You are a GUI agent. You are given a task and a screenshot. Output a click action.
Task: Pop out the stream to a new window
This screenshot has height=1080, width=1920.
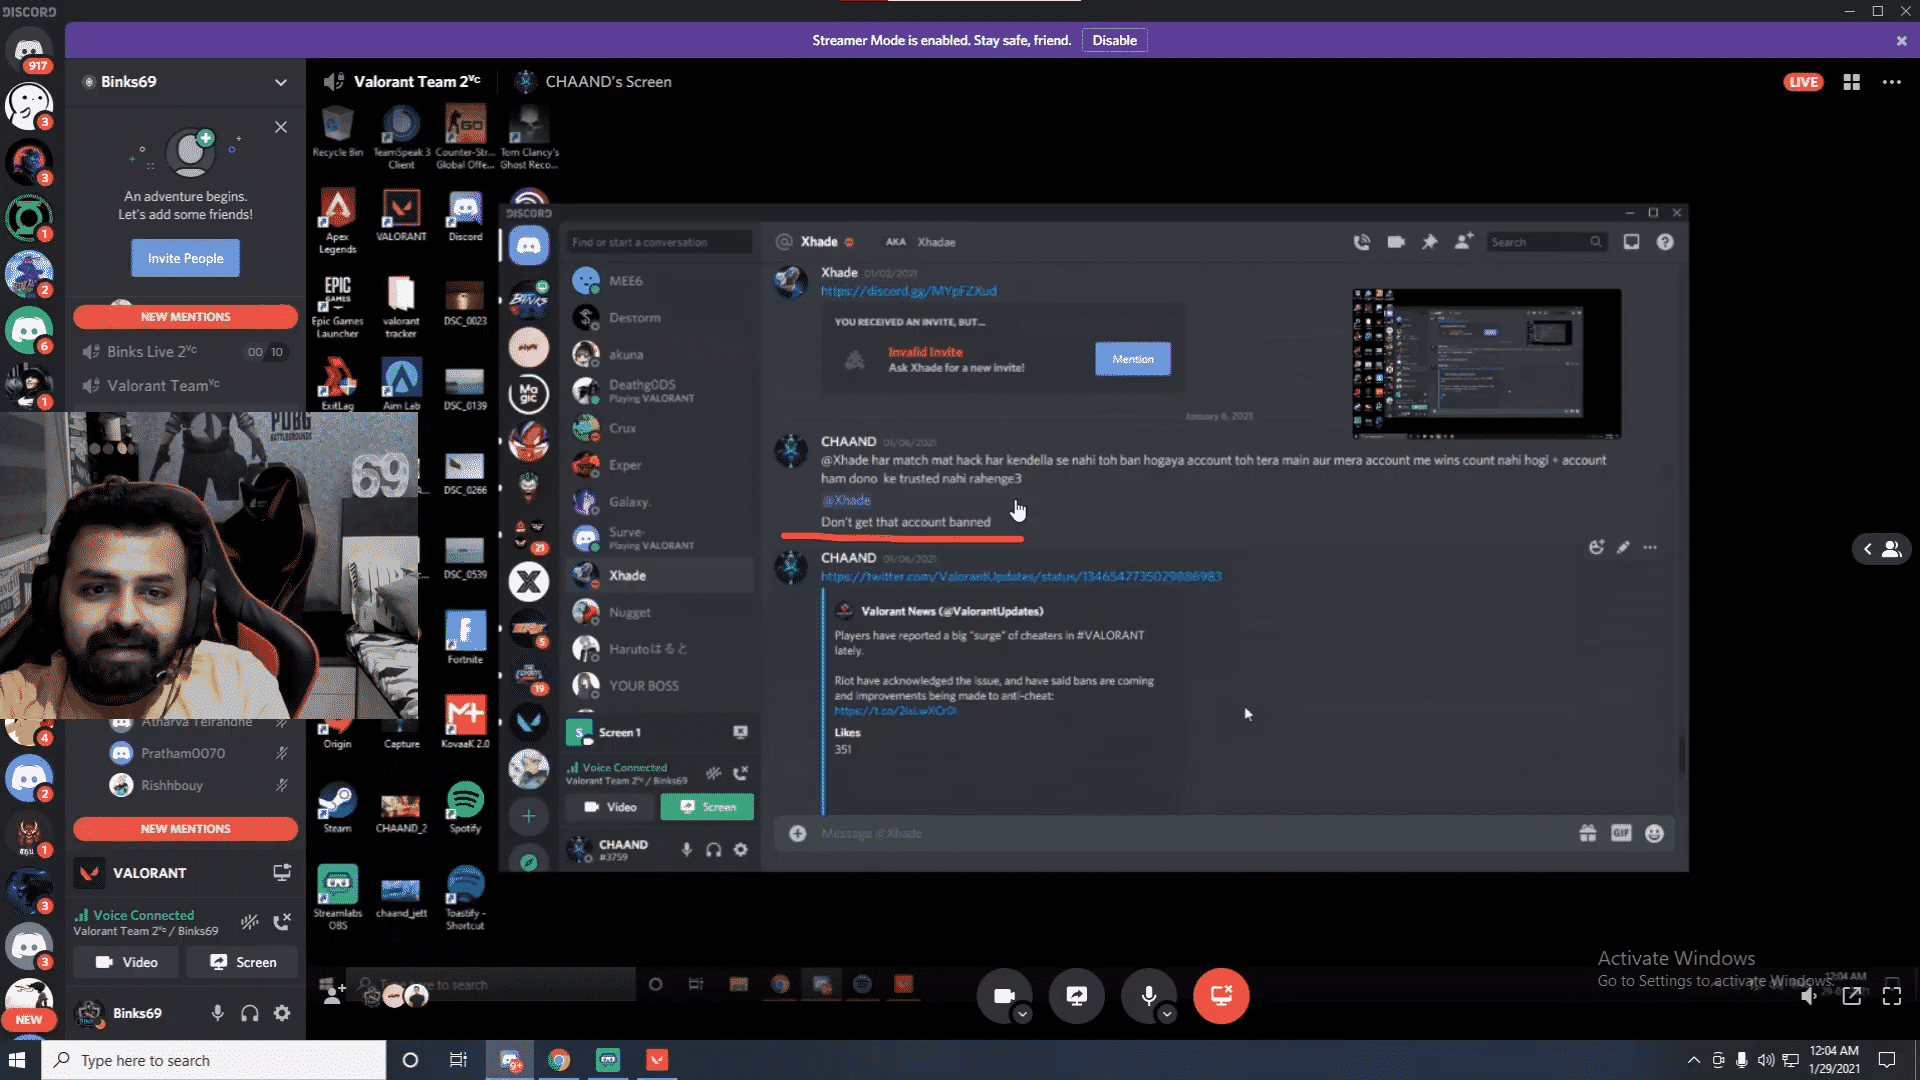coord(1852,996)
